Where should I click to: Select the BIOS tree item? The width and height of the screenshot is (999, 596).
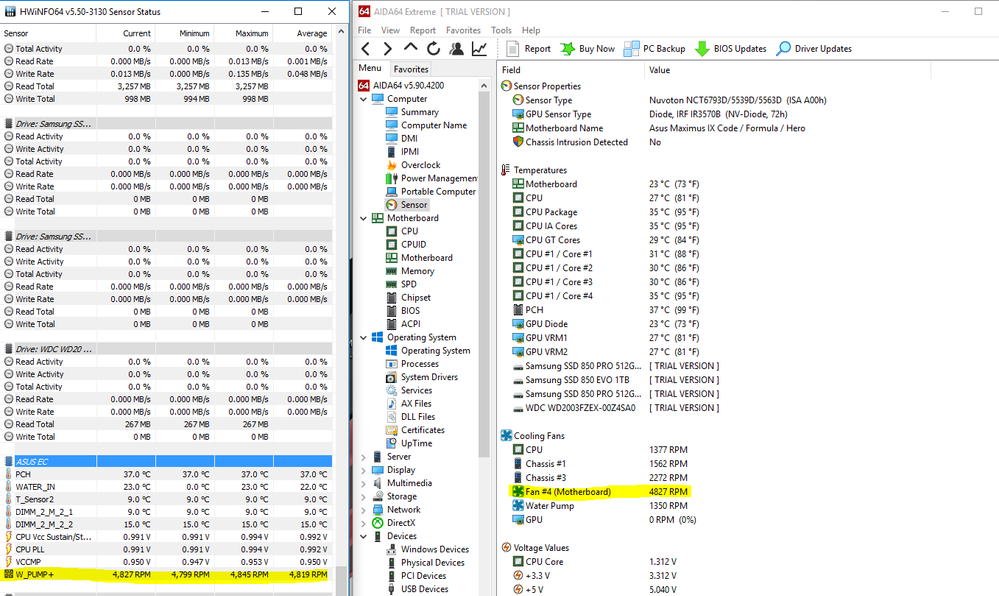410,311
